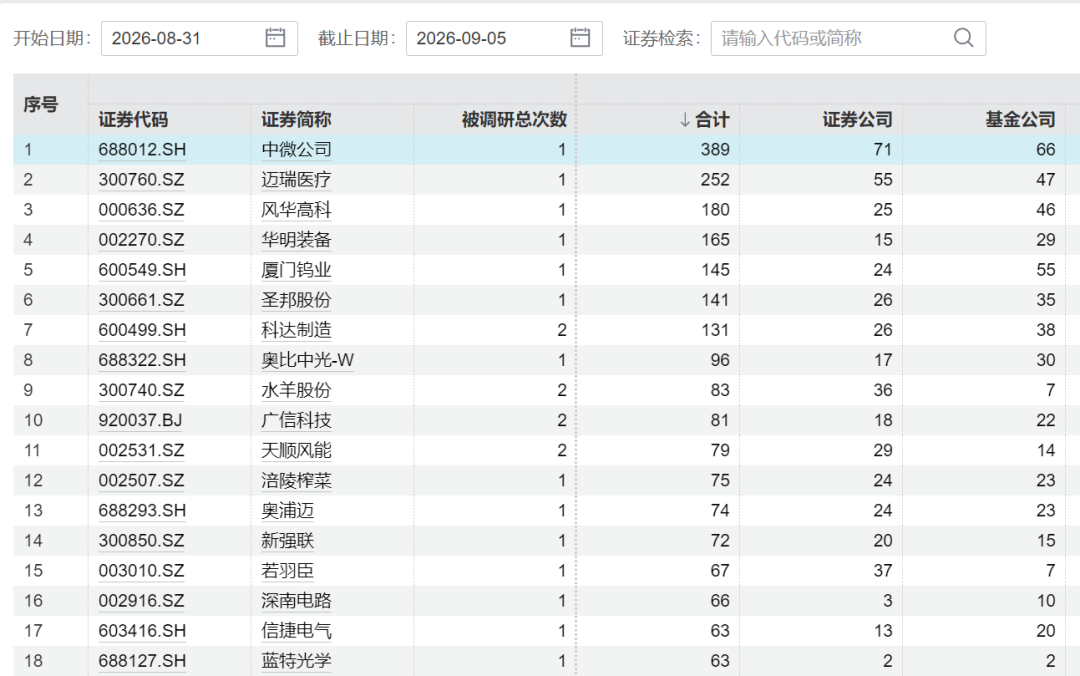Focus the 开始日期 field showing 2026-08-31

coord(199,38)
